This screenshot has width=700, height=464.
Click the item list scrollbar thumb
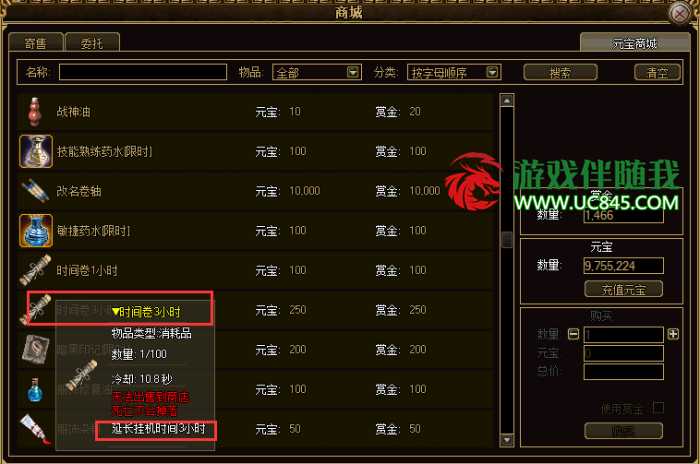[507, 239]
